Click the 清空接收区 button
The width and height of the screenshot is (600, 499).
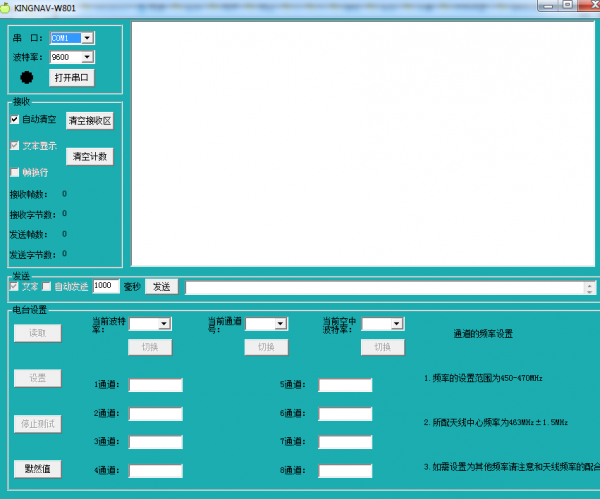pyautogui.click(x=90, y=121)
